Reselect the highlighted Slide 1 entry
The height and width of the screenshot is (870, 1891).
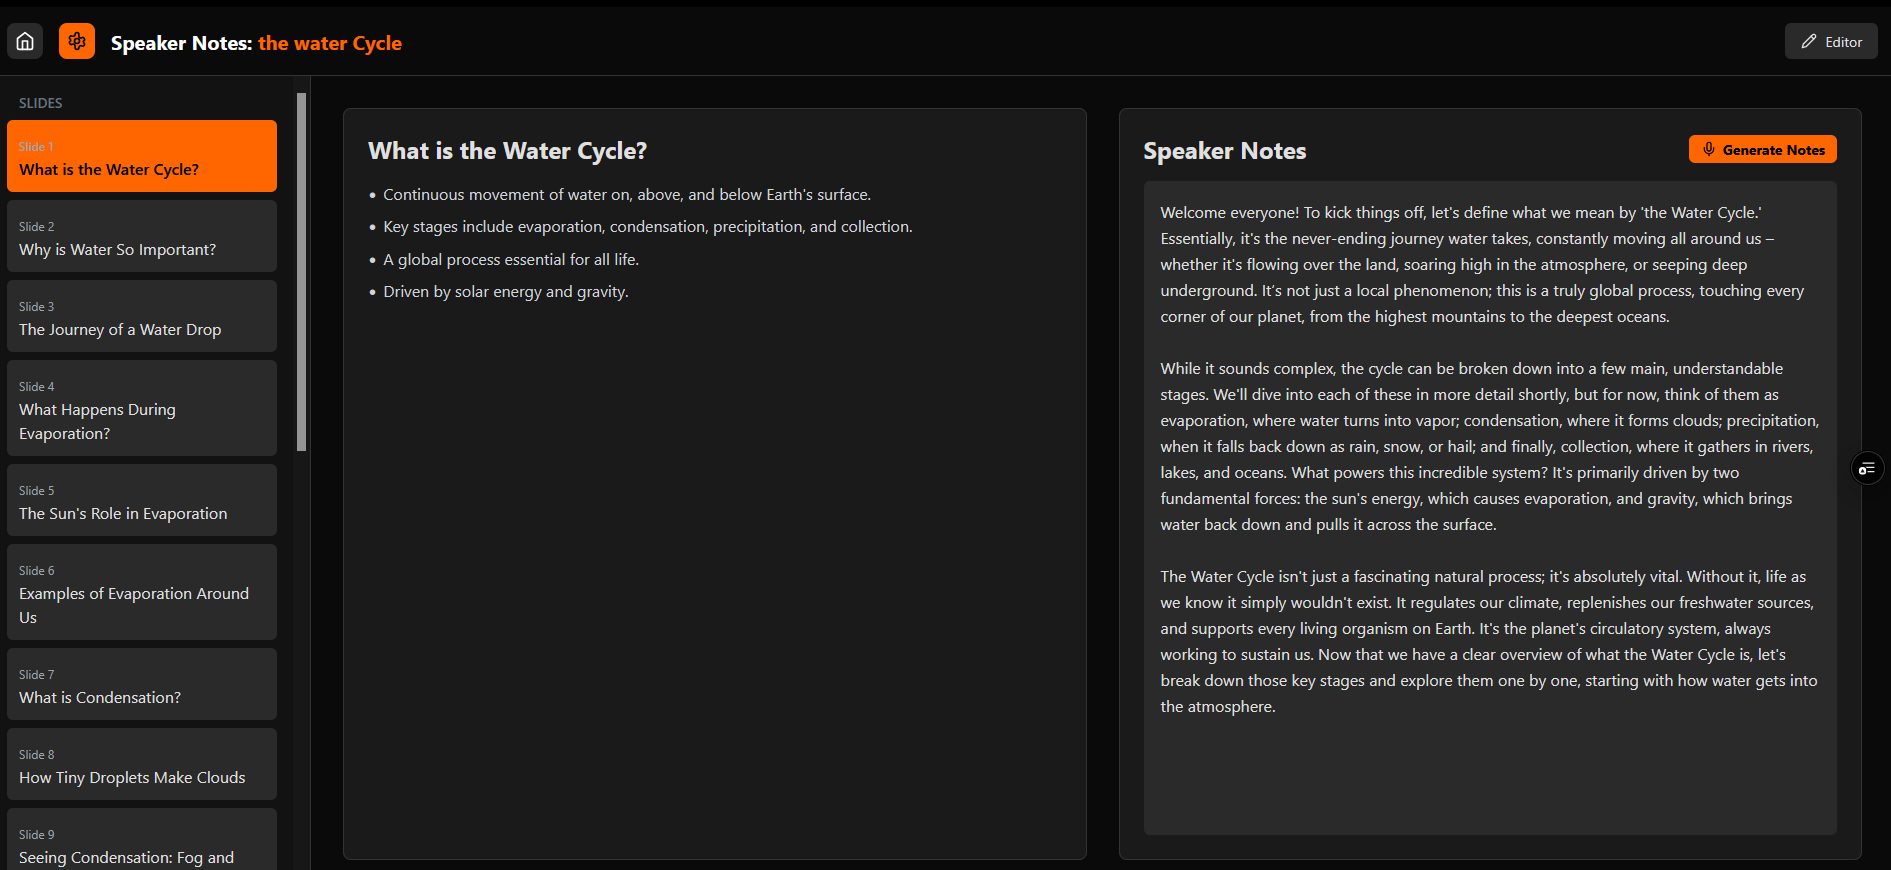[x=141, y=156]
